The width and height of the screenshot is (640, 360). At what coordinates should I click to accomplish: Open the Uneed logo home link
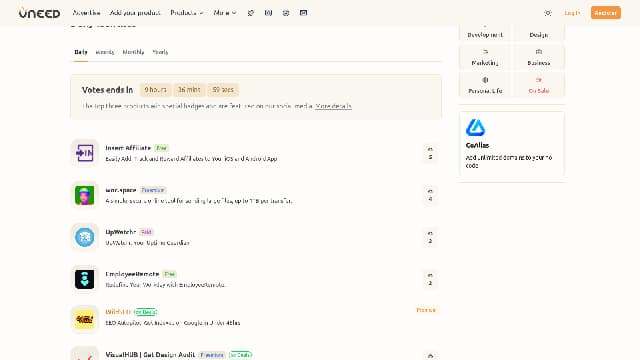[40, 13]
